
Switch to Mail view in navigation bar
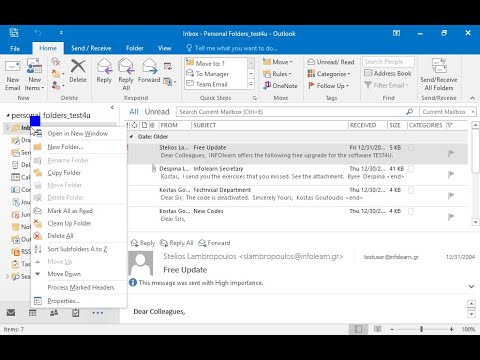tap(11, 313)
